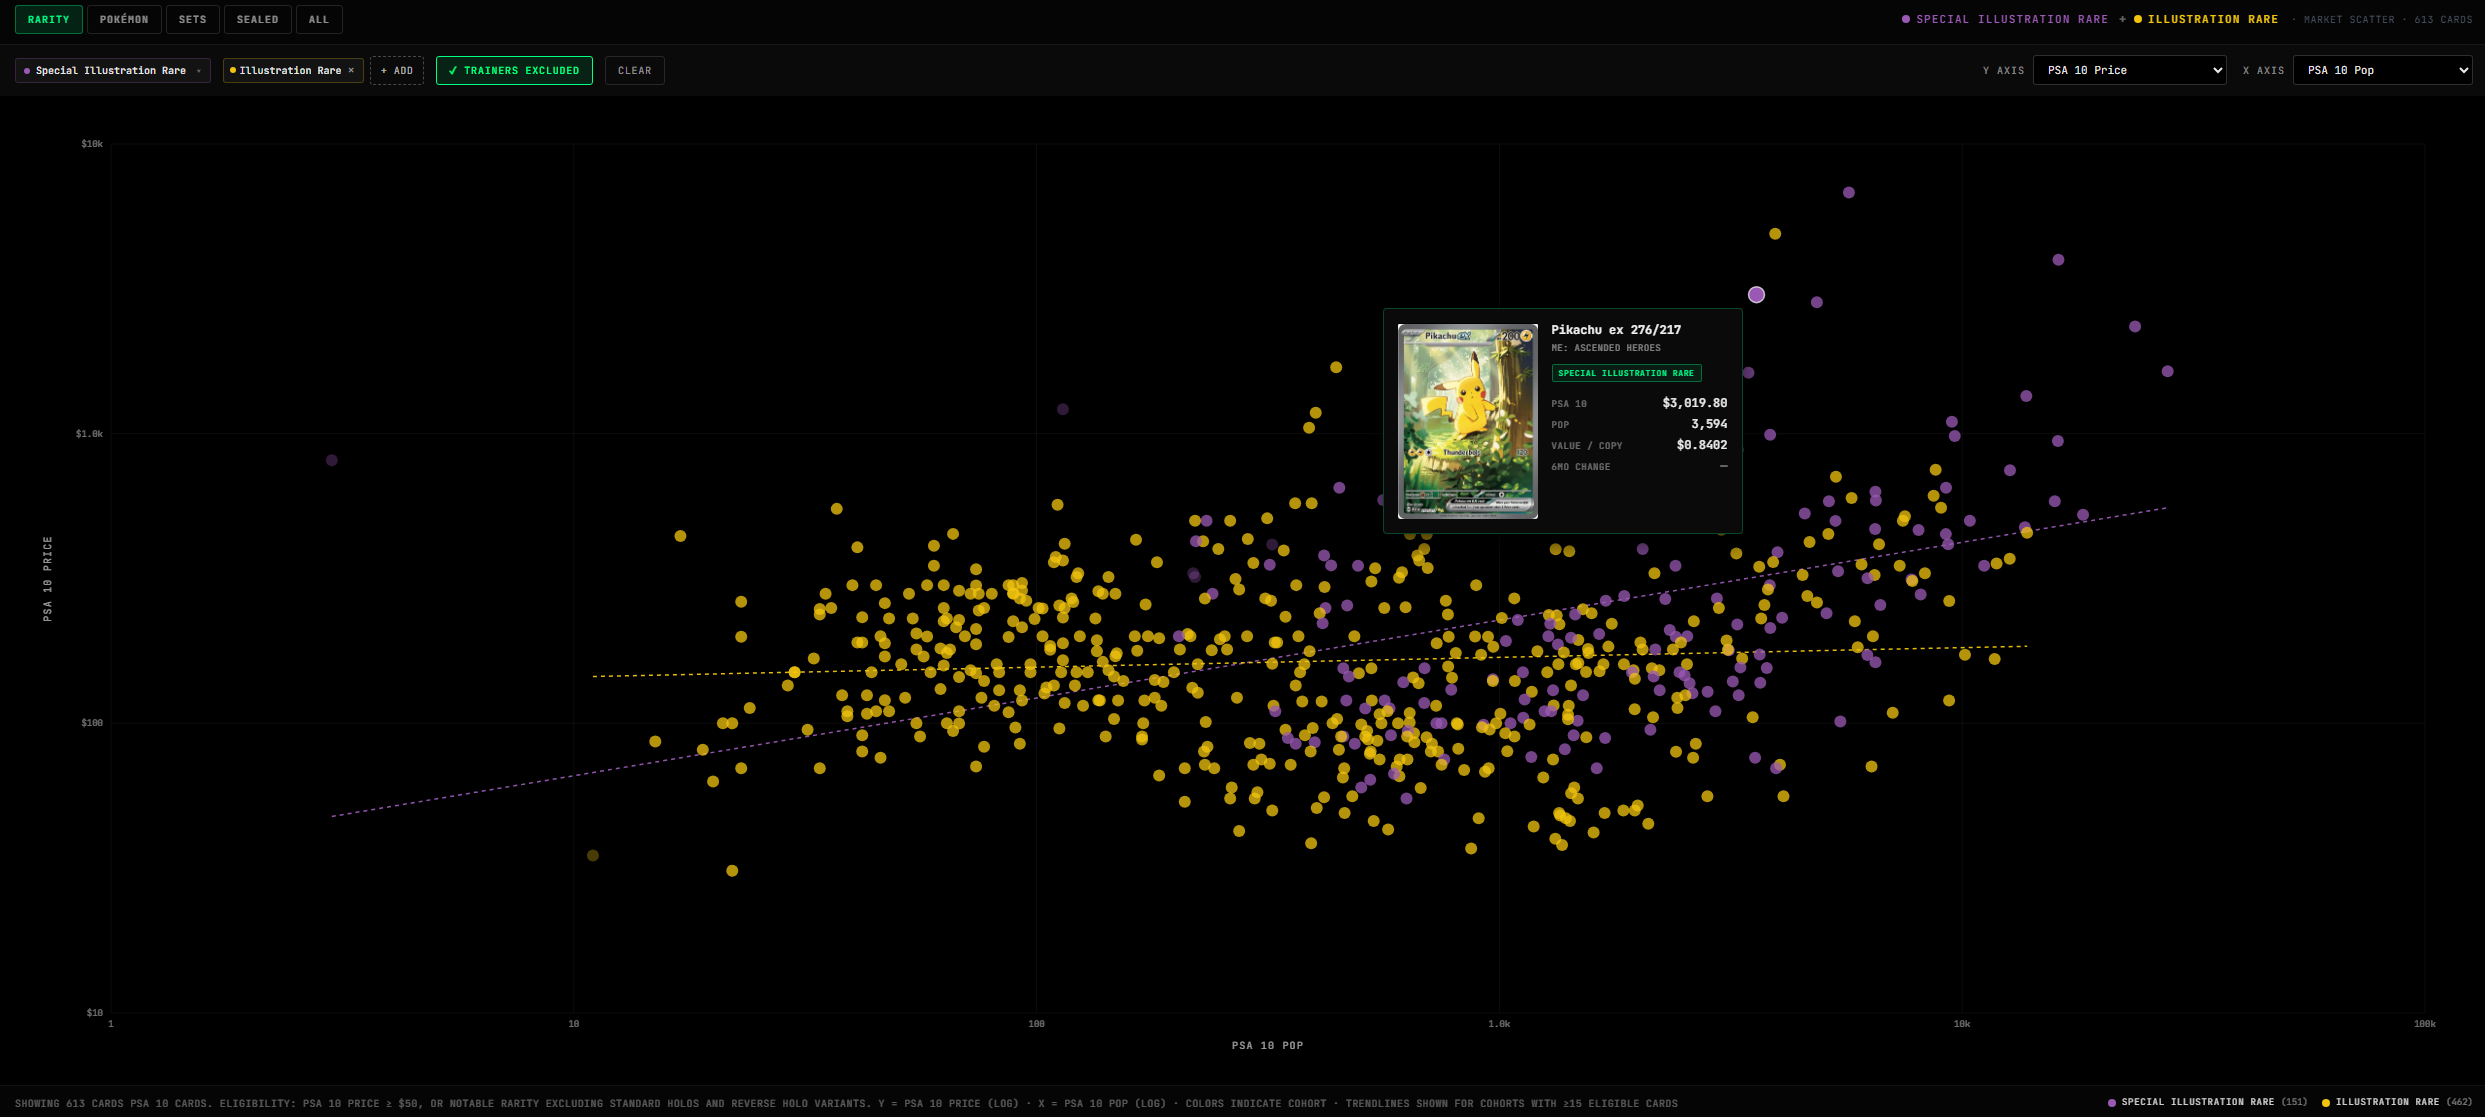Click the Pikachu ex card thumbnail in tooltip

[x=1468, y=421]
